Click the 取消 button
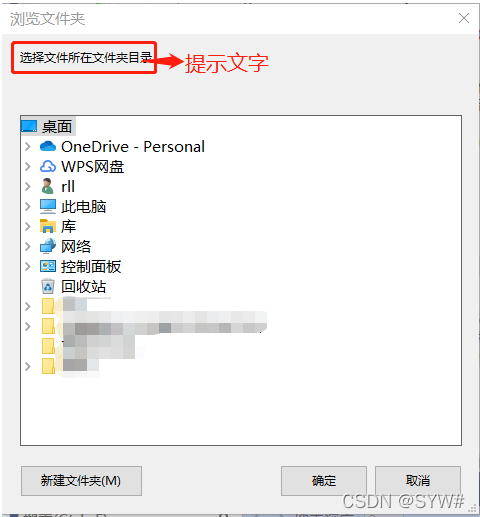Image resolution: width=480 pixels, height=517 pixels. tap(418, 481)
